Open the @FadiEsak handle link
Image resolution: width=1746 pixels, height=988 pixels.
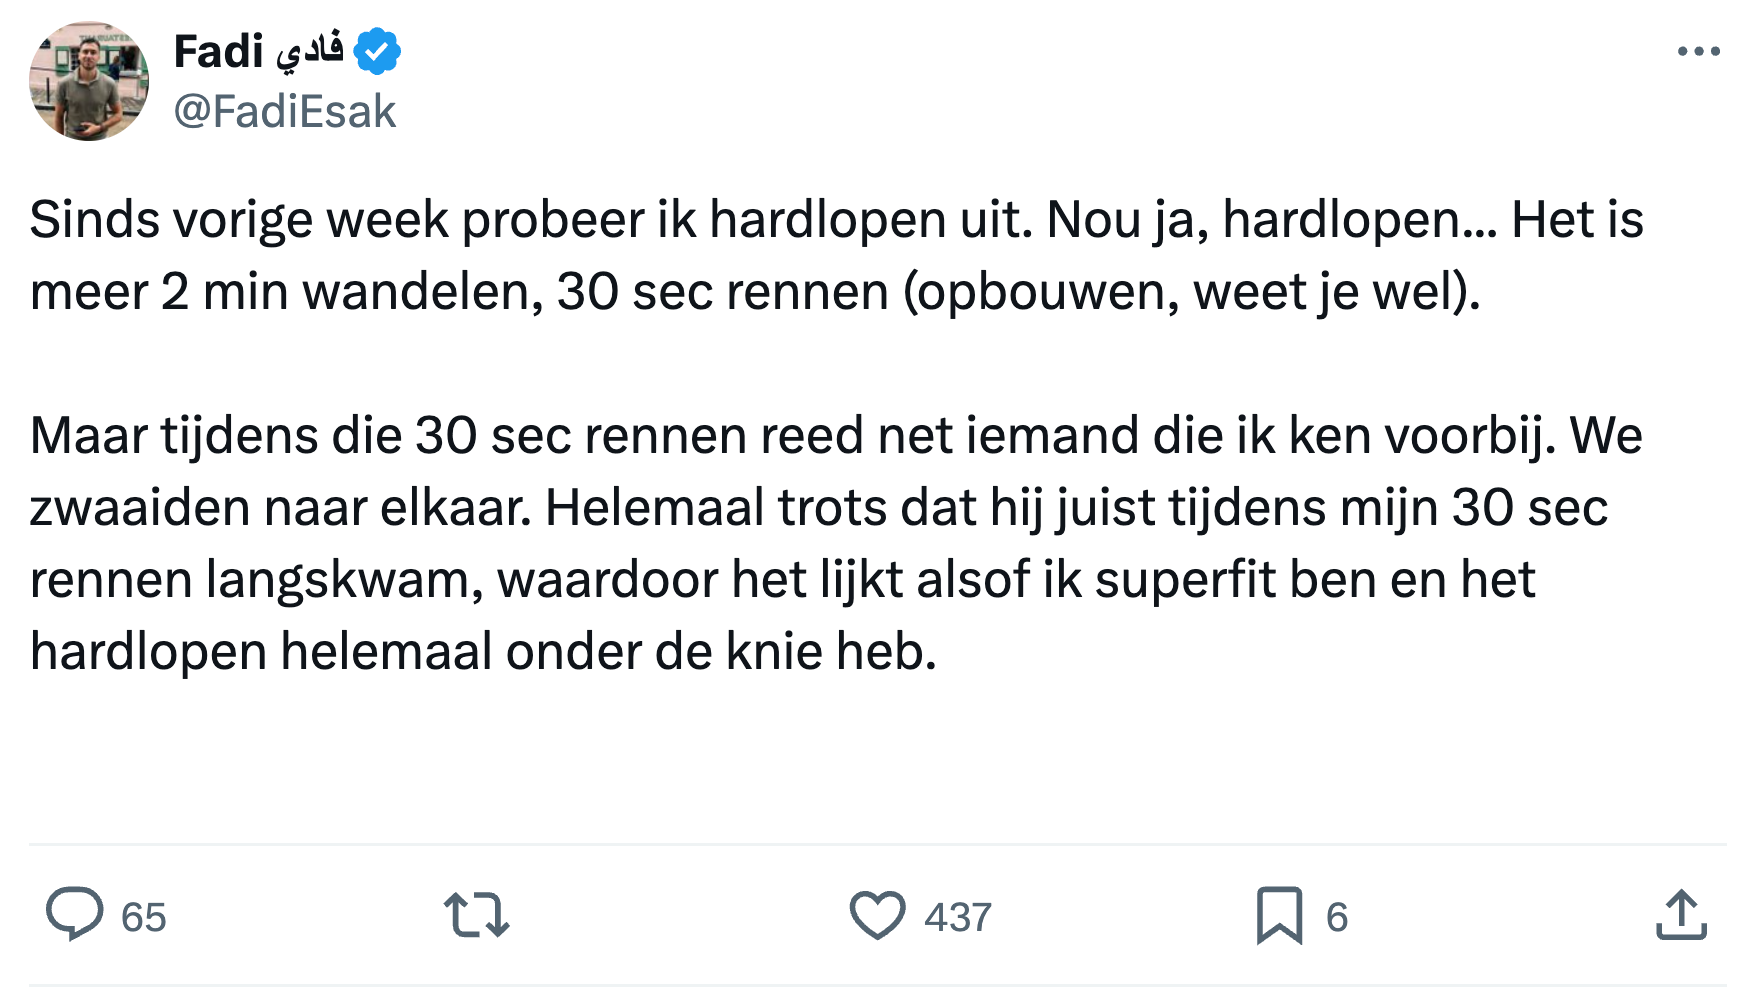(x=285, y=111)
